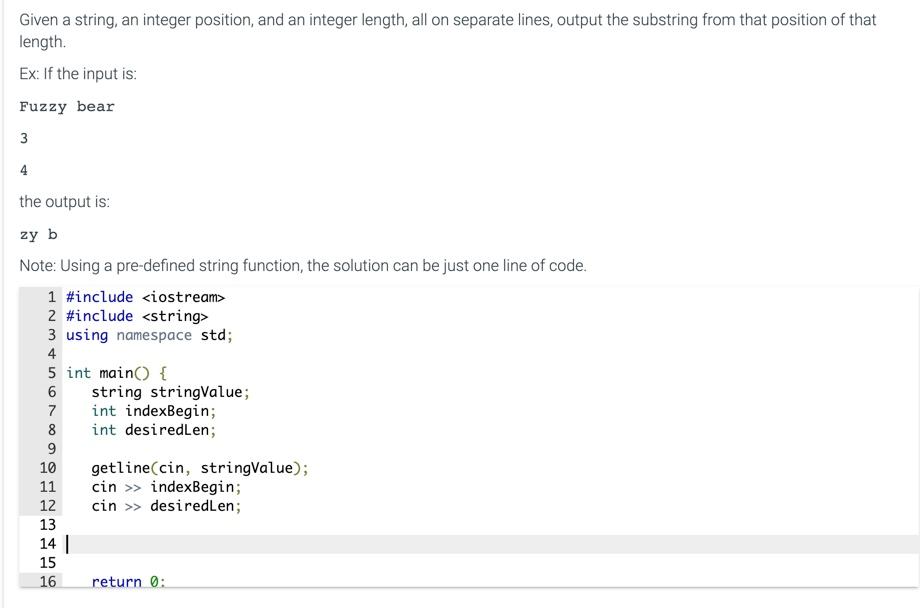
Task: Click the 'Fuzzy bear' example input
Action: tap(67, 107)
